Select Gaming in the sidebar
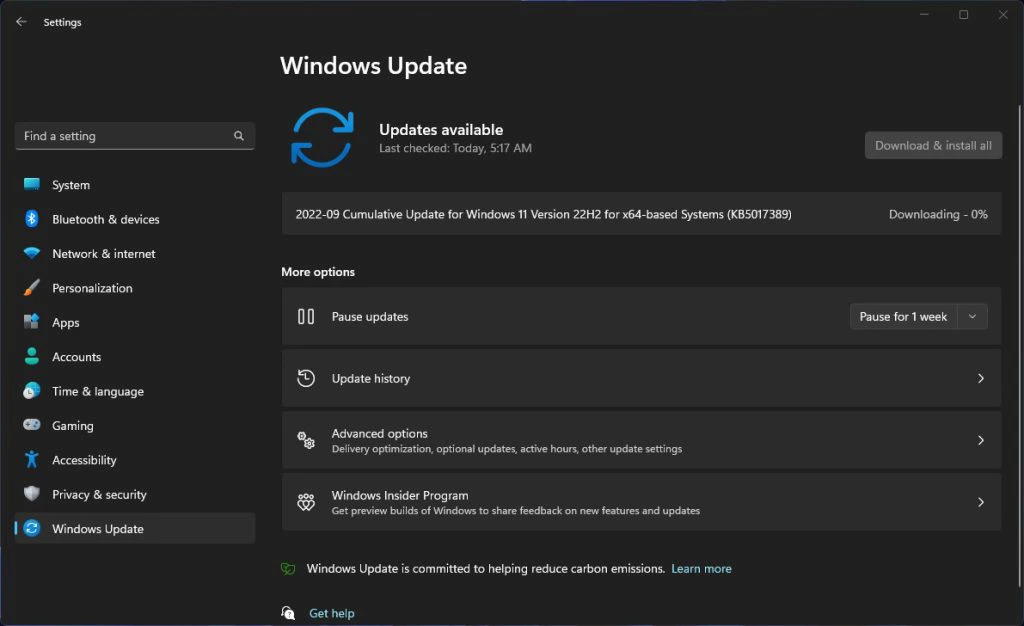Viewport: 1024px width, 626px height. click(x=135, y=425)
